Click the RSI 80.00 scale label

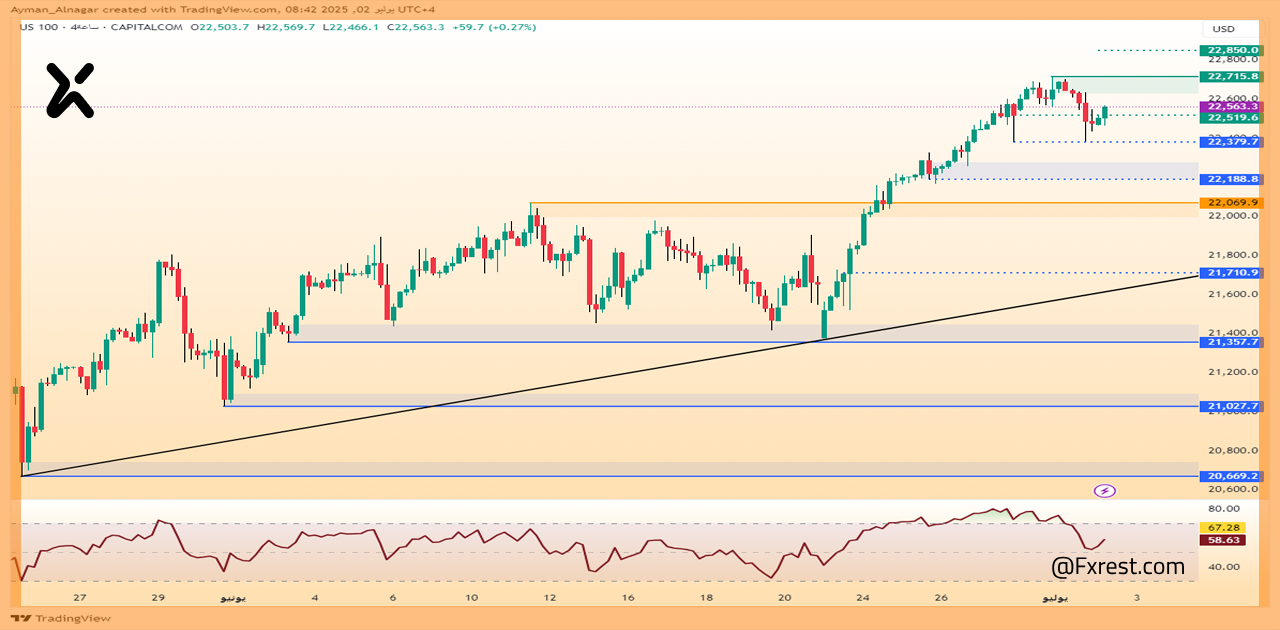pyautogui.click(x=1224, y=509)
